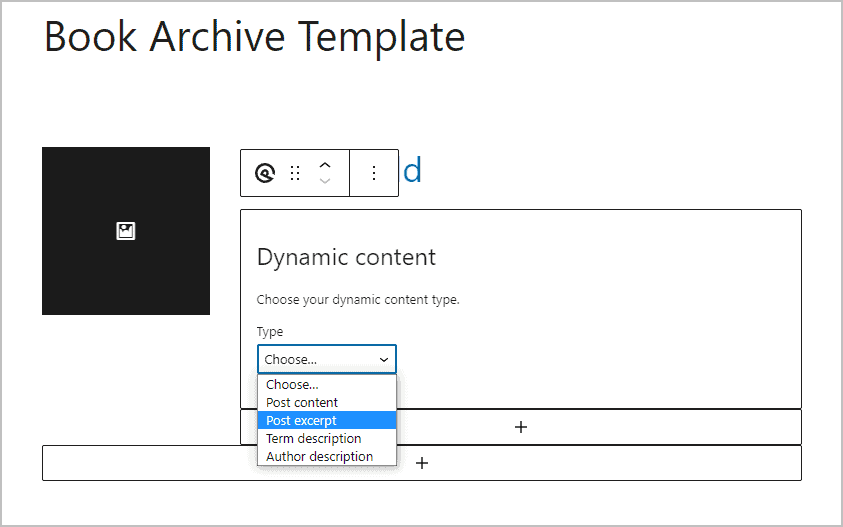This screenshot has width=843, height=527.
Task: Click the Dynamic content block type icon
Action: 265,173
